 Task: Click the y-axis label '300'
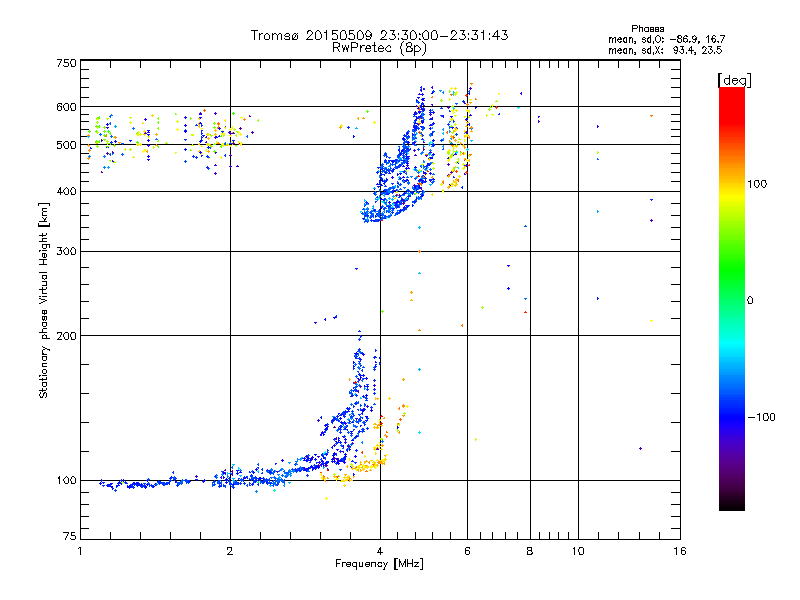tap(66, 252)
